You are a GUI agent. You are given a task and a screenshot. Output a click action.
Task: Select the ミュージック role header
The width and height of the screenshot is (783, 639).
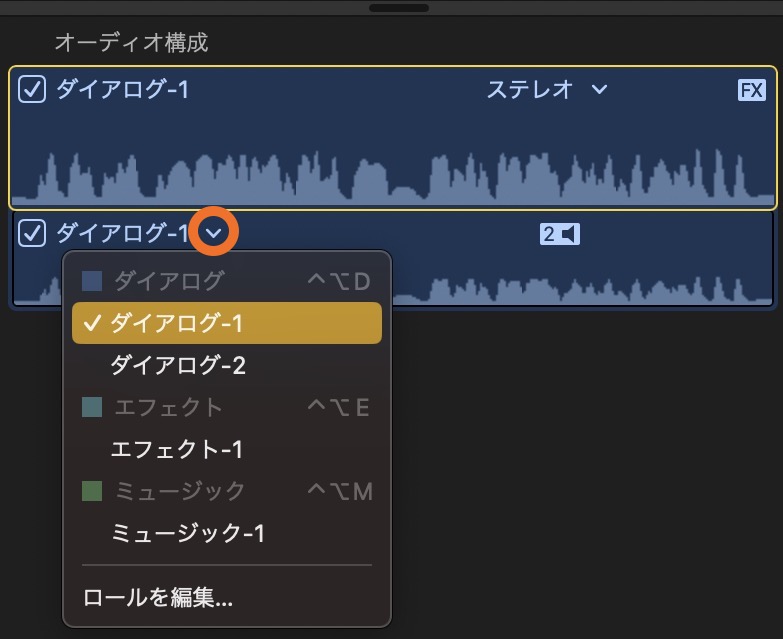227,491
